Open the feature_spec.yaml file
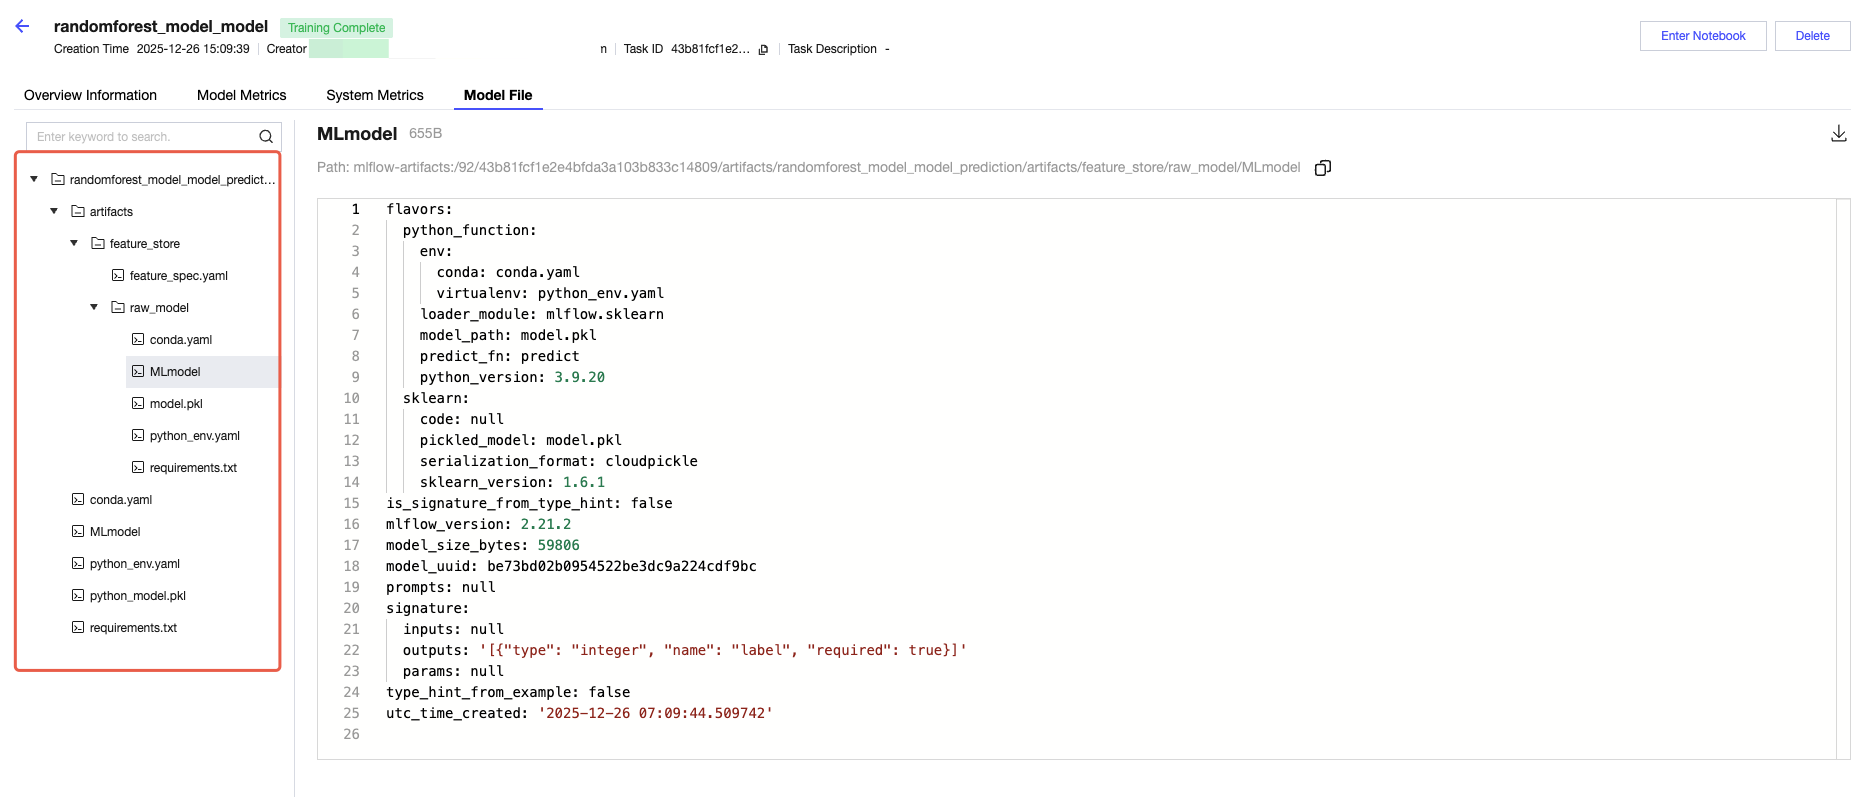1855x797 pixels. tap(178, 276)
